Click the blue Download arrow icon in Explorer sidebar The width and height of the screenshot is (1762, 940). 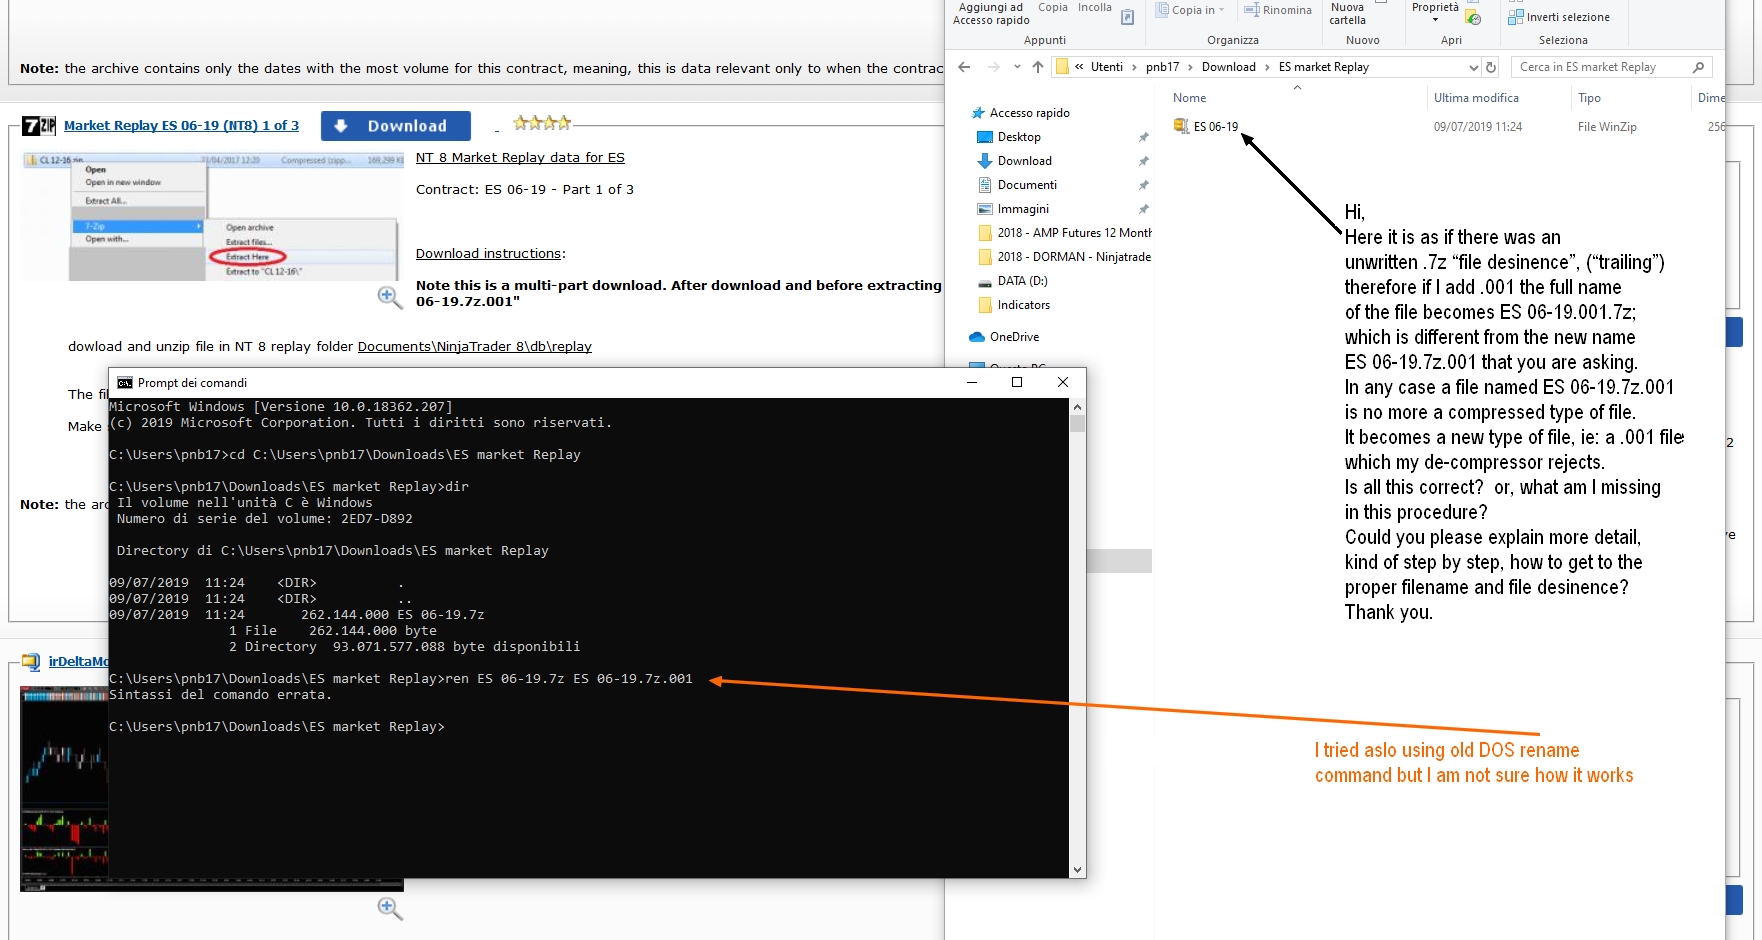tap(985, 161)
